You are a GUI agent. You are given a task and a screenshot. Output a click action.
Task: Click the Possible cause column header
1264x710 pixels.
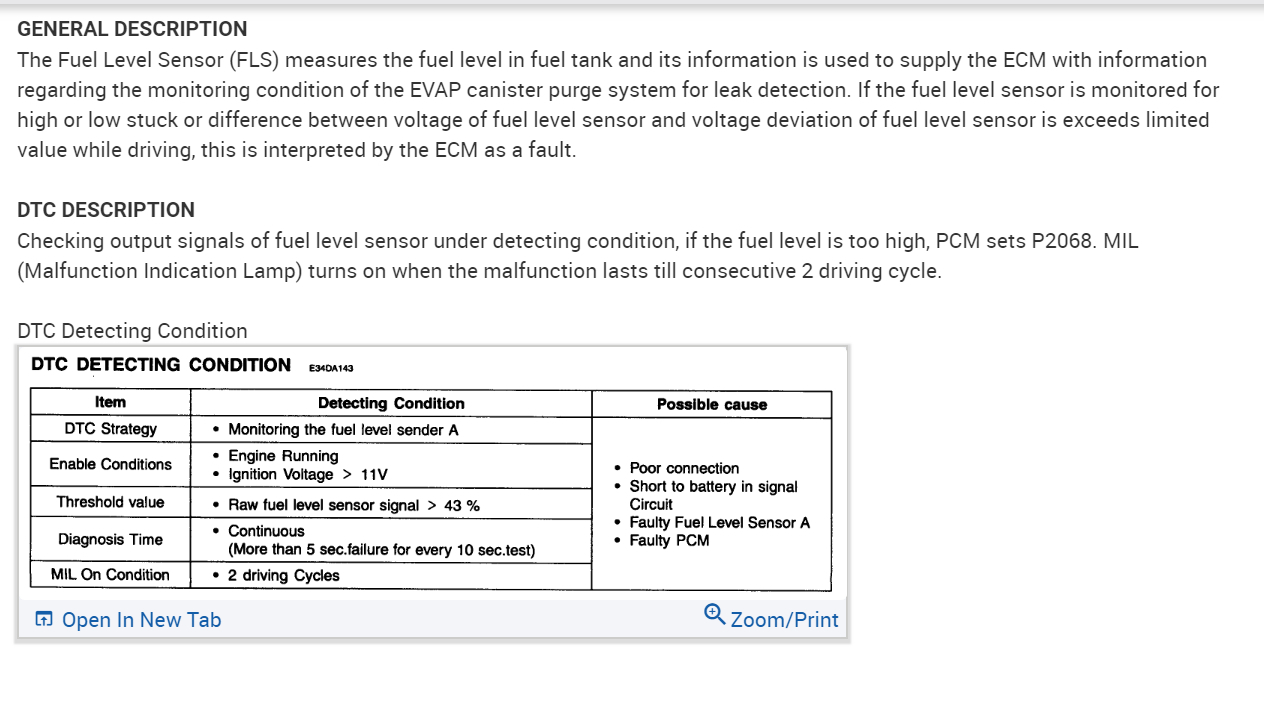(x=711, y=405)
